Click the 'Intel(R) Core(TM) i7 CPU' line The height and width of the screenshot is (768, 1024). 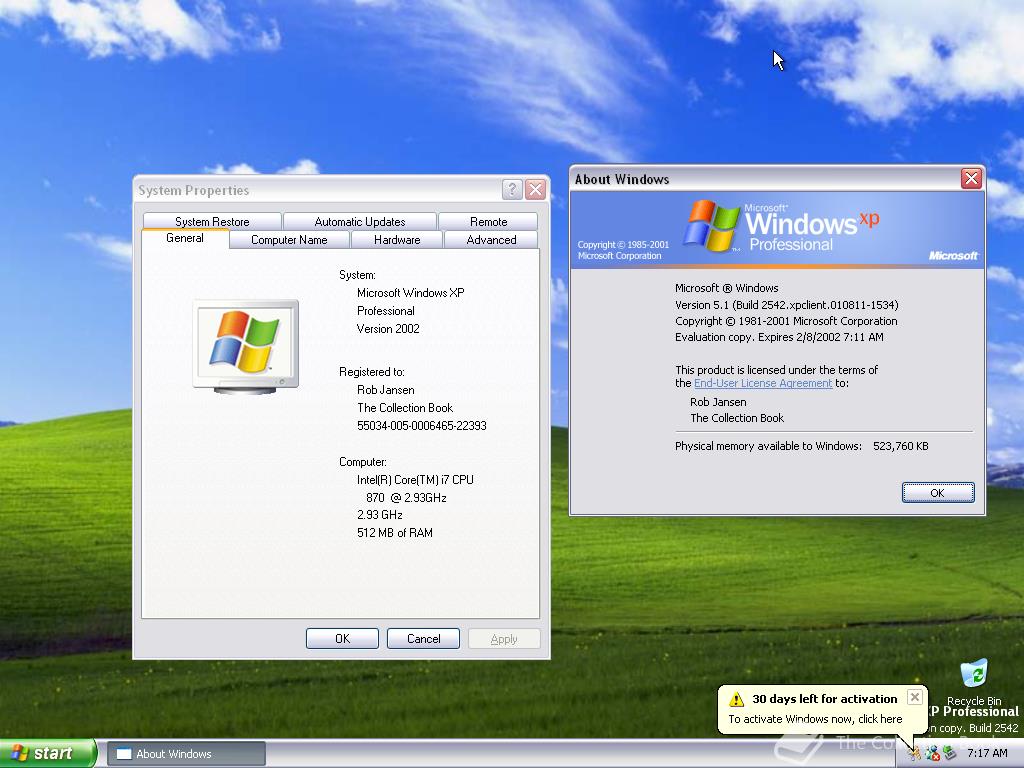[415, 479]
